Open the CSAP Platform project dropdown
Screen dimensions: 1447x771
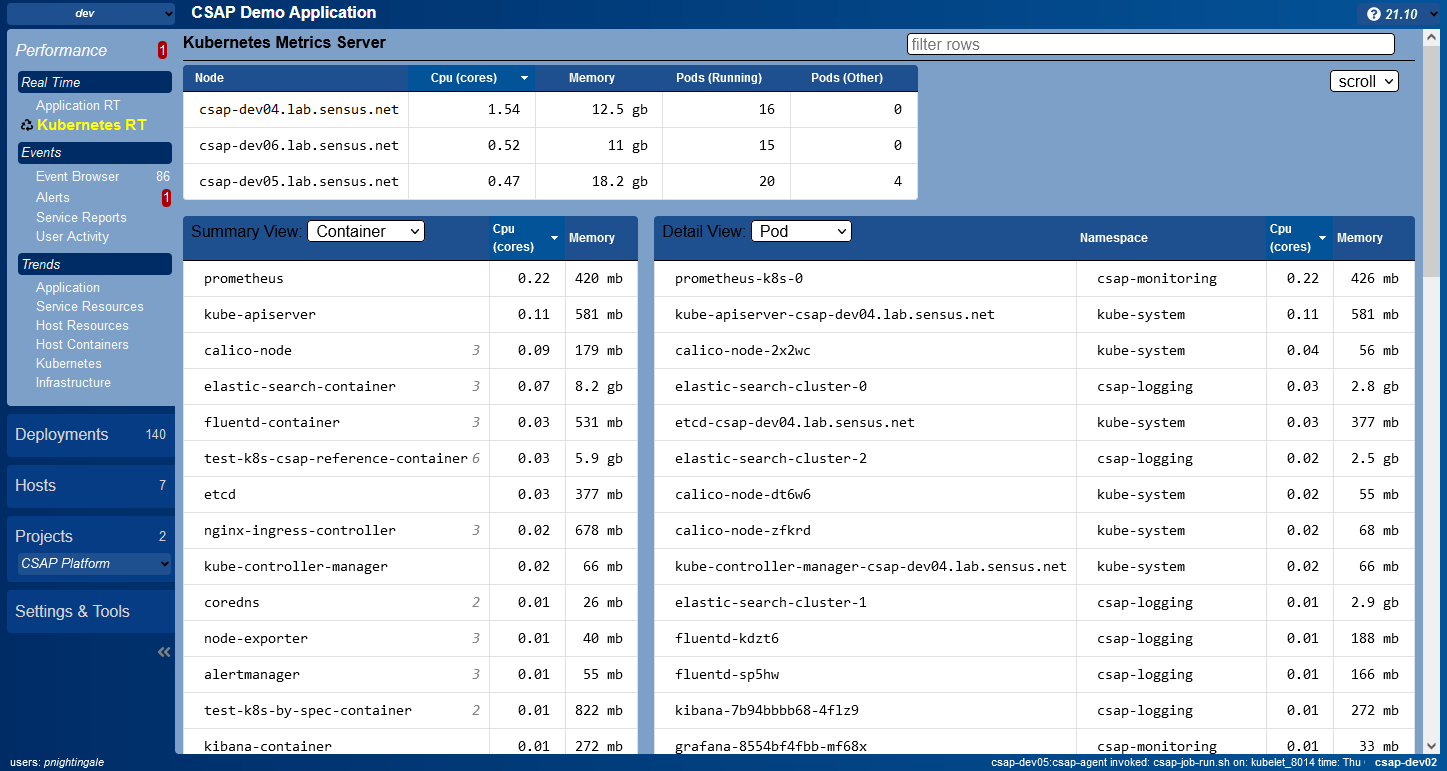[x=94, y=564]
